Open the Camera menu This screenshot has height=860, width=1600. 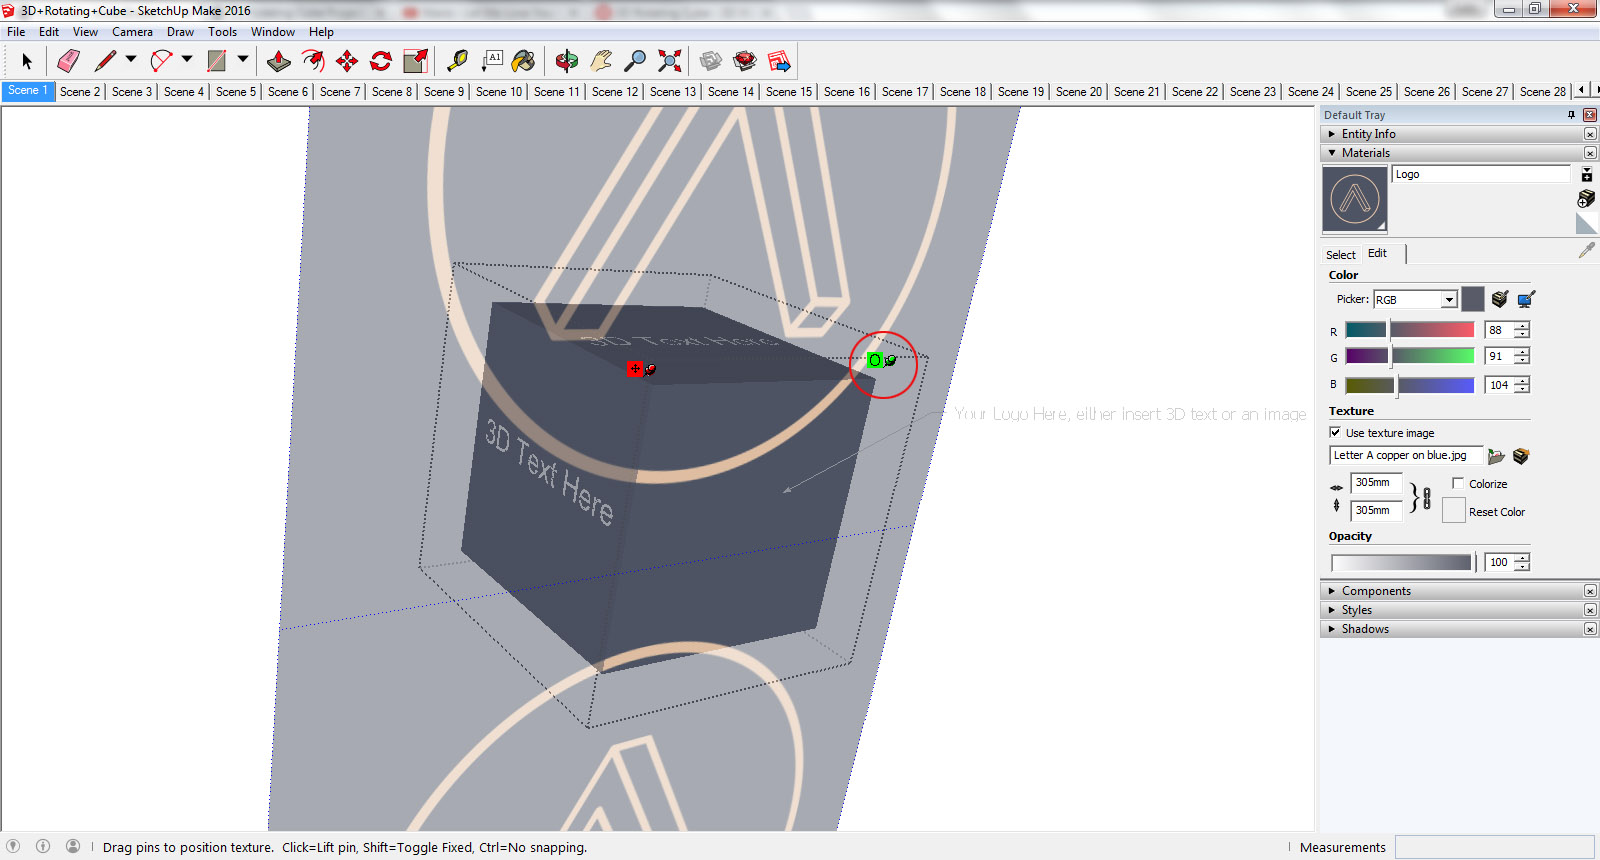pyautogui.click(x=132, y=32)
